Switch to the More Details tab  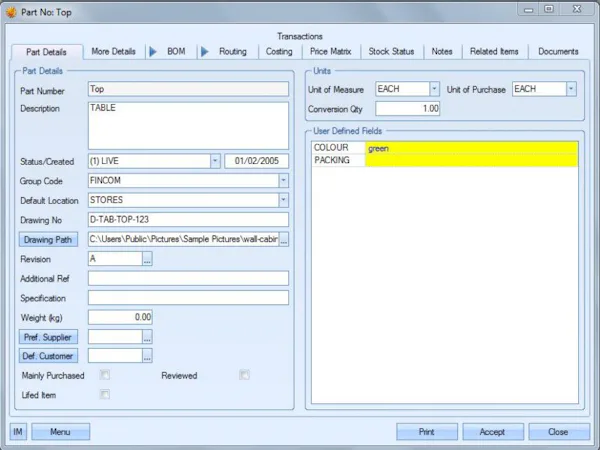click(x=114, y=51)
